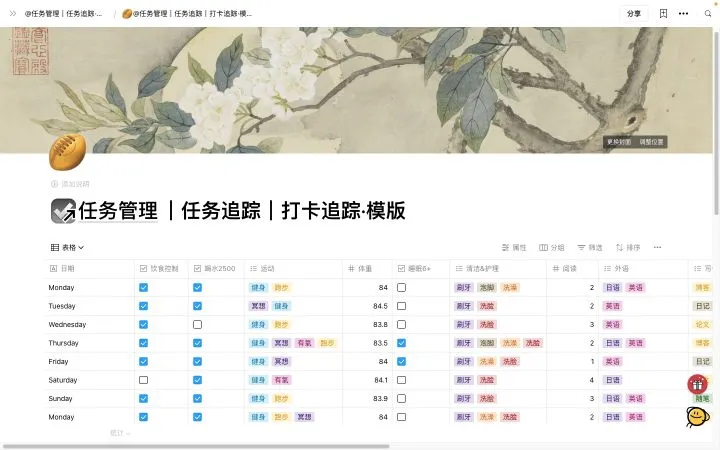Uncheck Tuesday's 饮食控制 checkbox
Viewport: 720px width, 450px height.
point(143,306)
